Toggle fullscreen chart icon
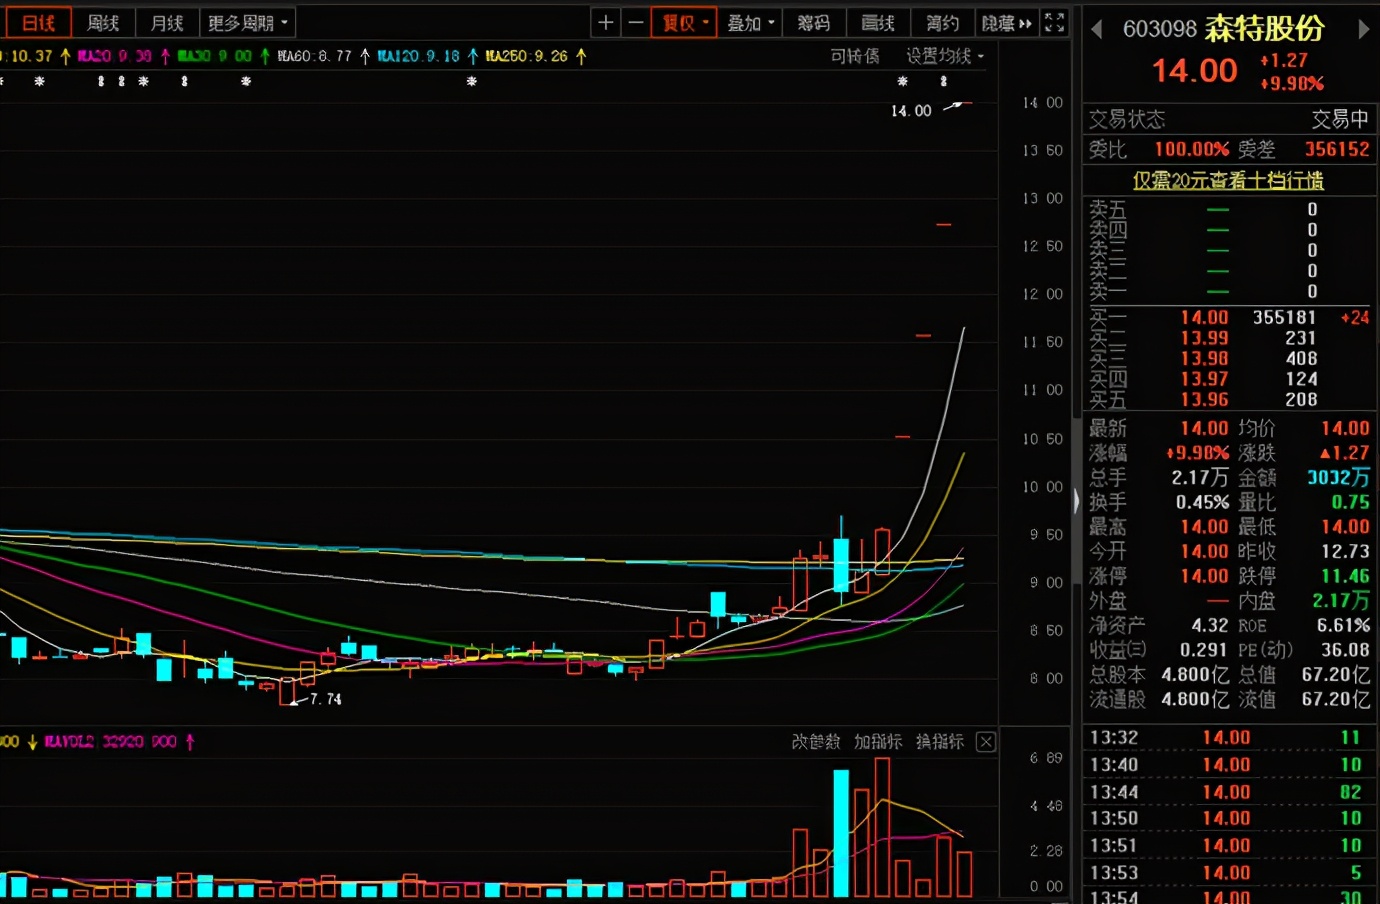The width and height of the screenshot is (1380, 904). 1054,22
